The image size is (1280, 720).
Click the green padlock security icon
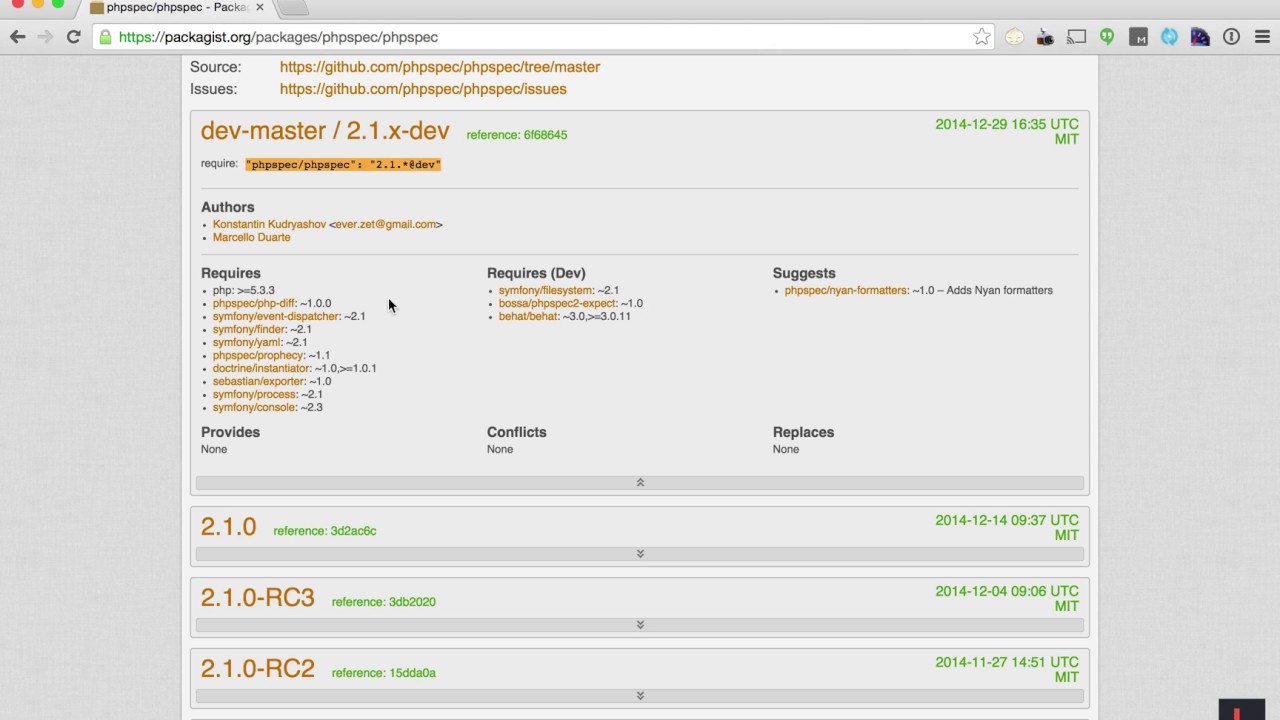click(105, 37)
